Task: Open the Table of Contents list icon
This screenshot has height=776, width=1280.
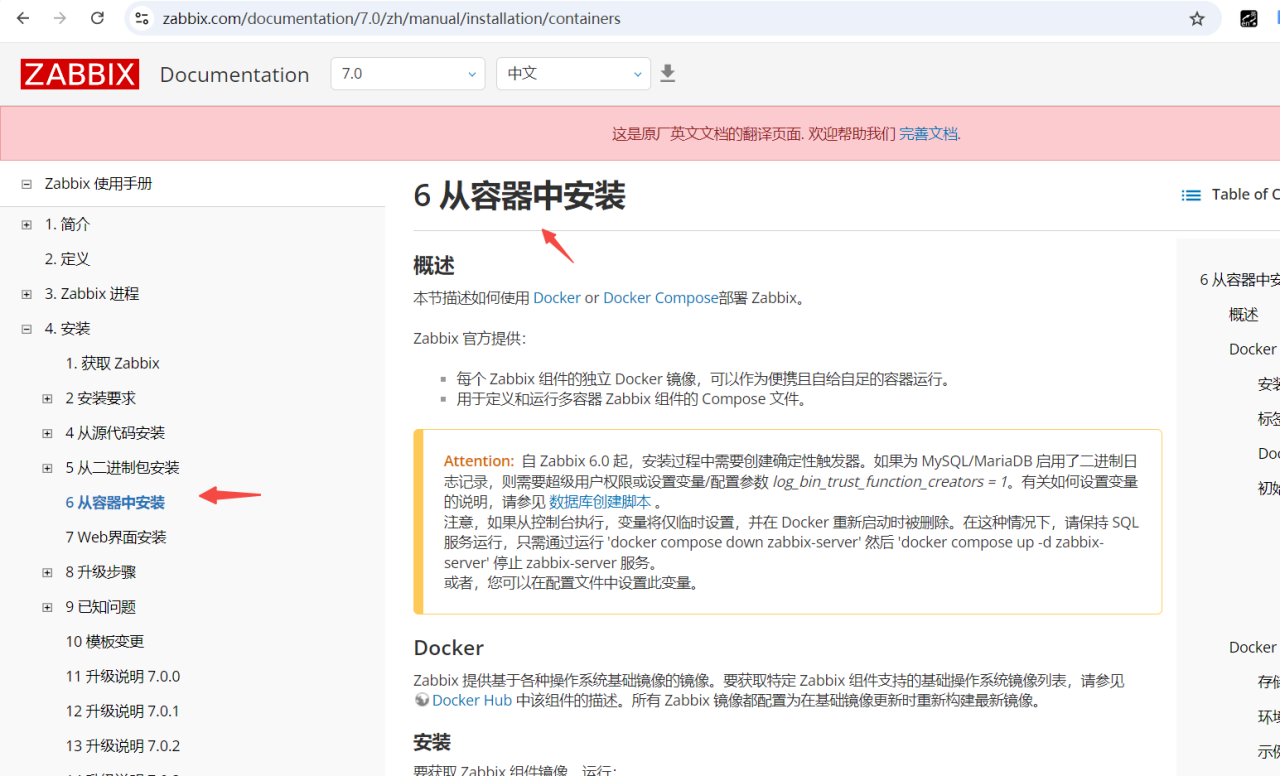Action: (1191, 195)
